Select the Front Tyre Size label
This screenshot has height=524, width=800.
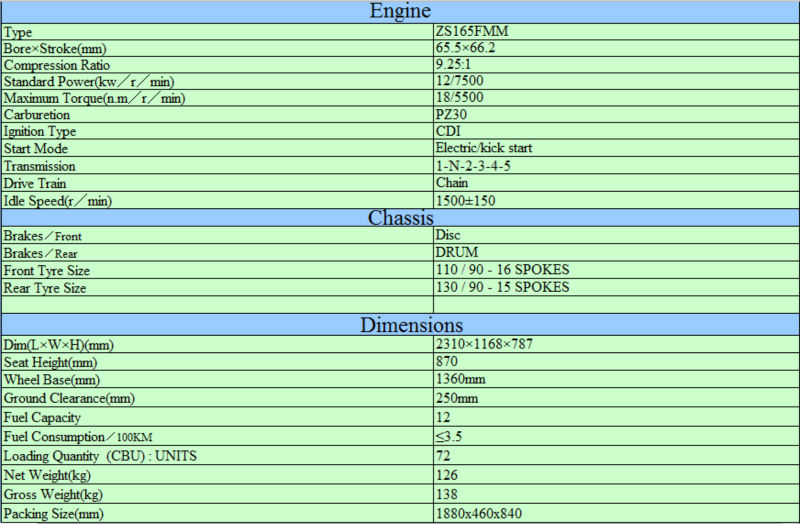(46, 270)
